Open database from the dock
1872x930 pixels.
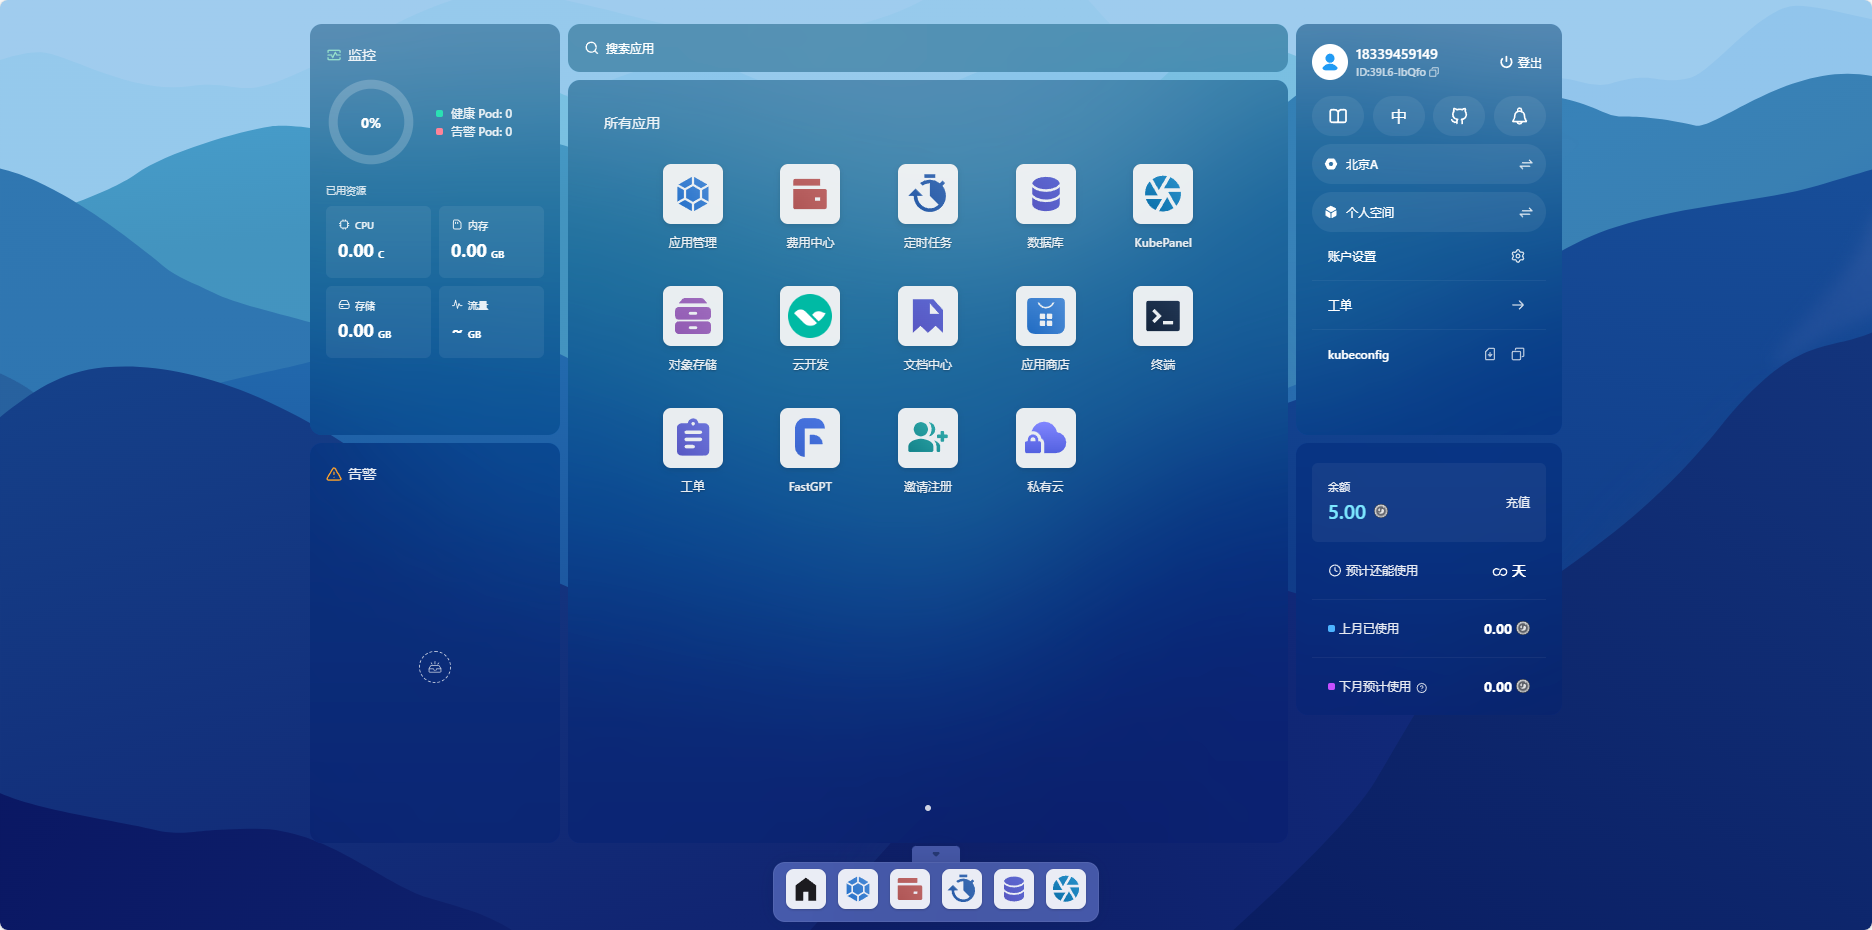pos(1014,889)
